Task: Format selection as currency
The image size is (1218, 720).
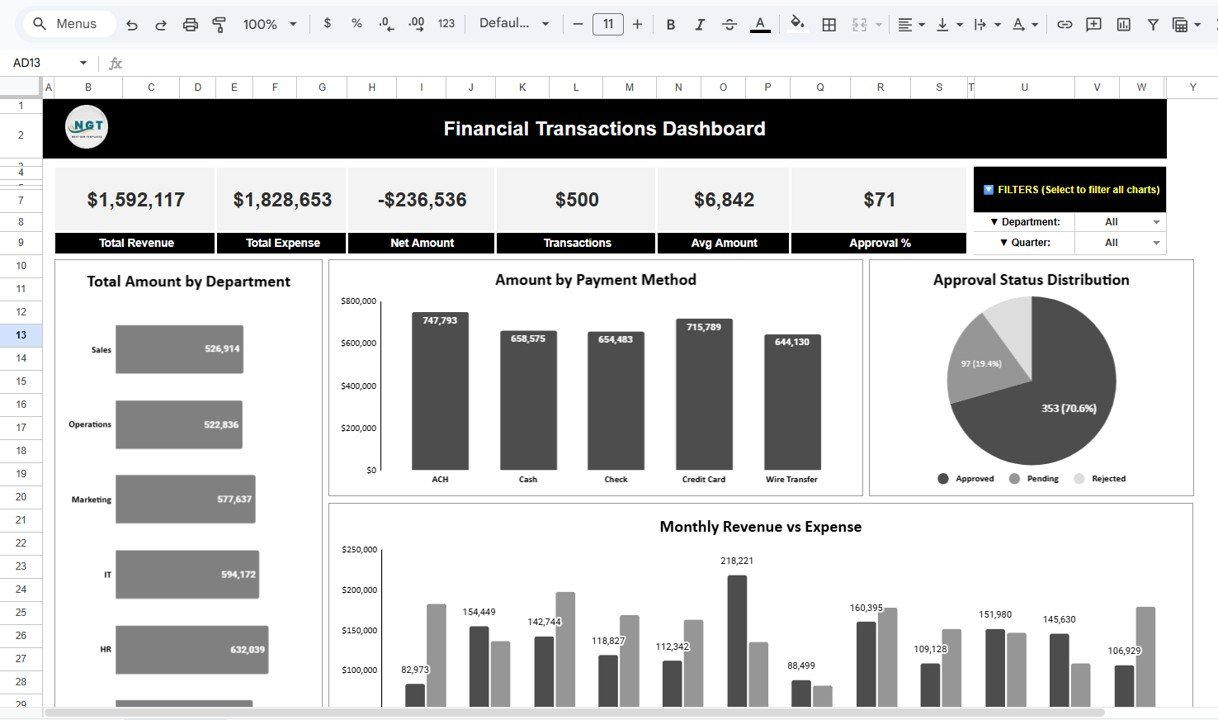Action: (x=327, y=24)
